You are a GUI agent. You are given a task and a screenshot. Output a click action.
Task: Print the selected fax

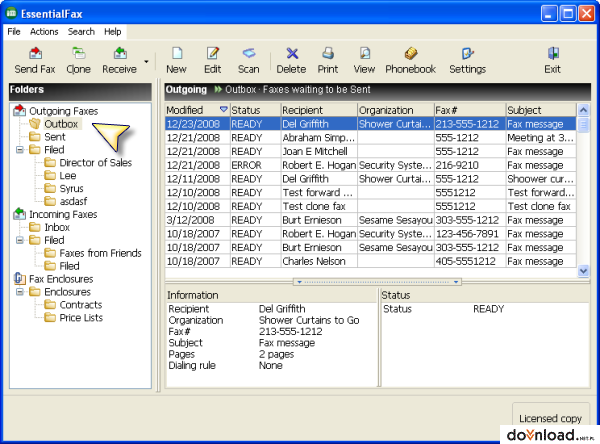pos(328,60)
